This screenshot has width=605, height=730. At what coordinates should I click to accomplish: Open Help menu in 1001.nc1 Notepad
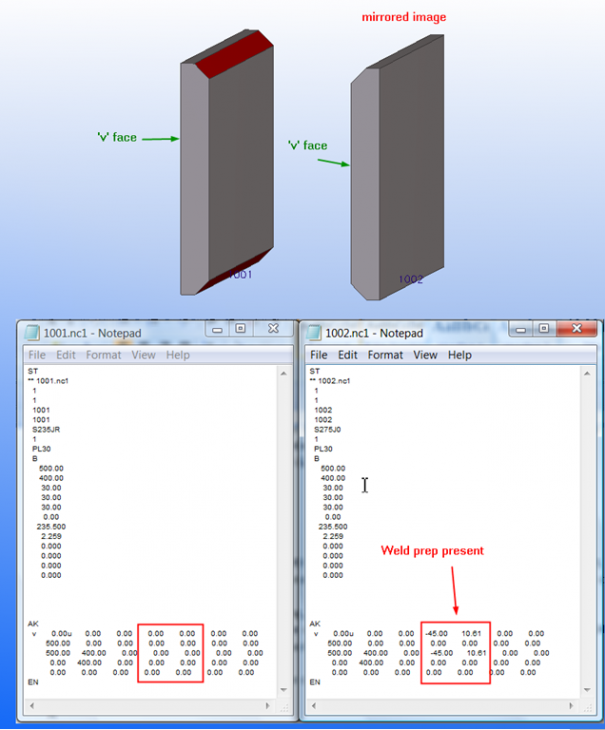click(178, 355)
